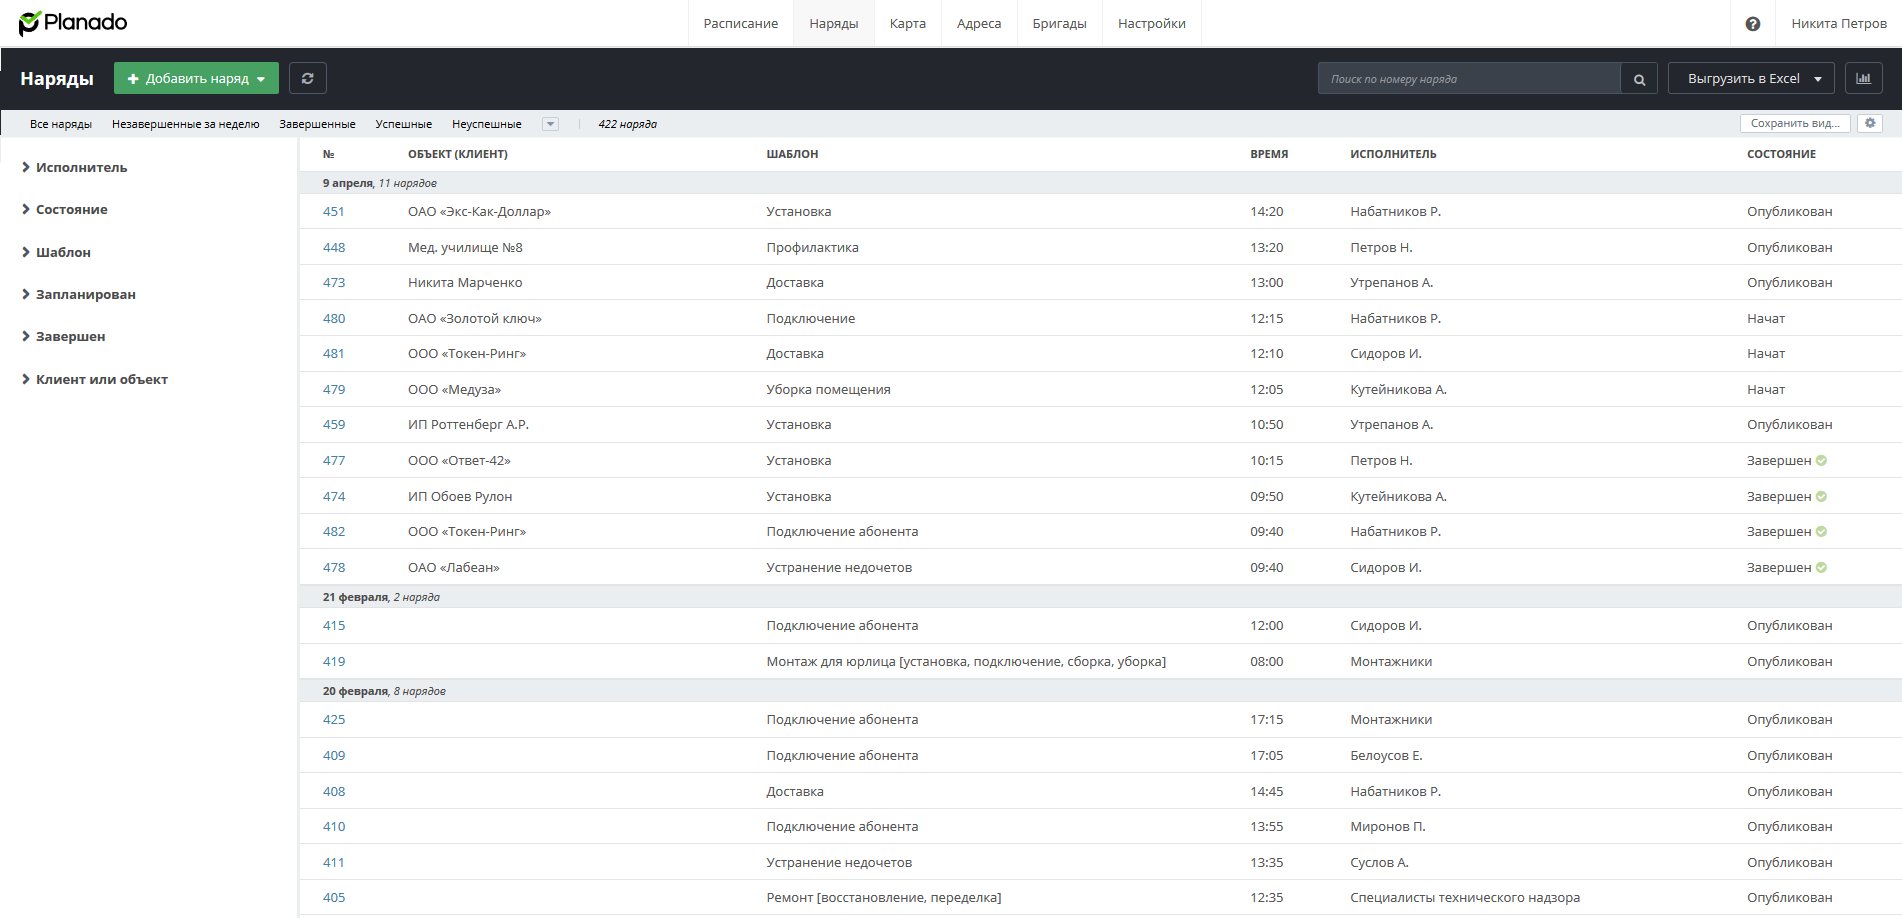Click the Добавить наряд button
Image resolution: width=1902 pixels, height=918 pixels.
(x=196, y=79)
